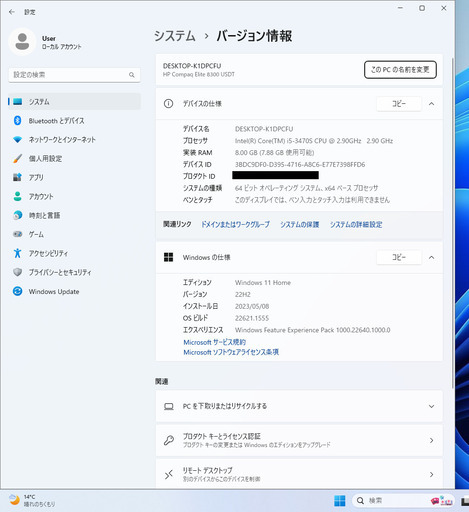
Task: Click the Windows Update sync icon
Action: pyautogui.click(x=17, y=291)
